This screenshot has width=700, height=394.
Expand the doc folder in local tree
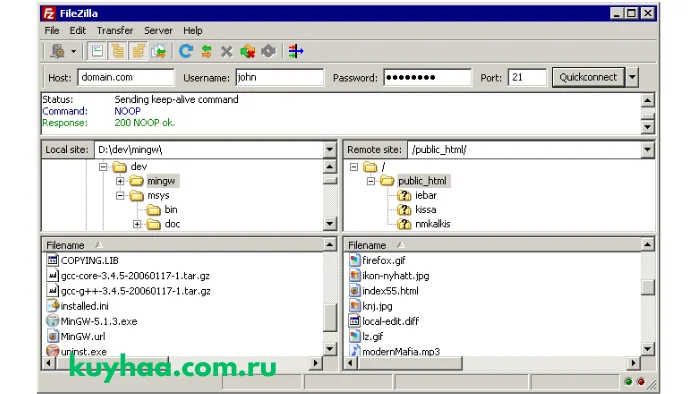coord(137,224)
